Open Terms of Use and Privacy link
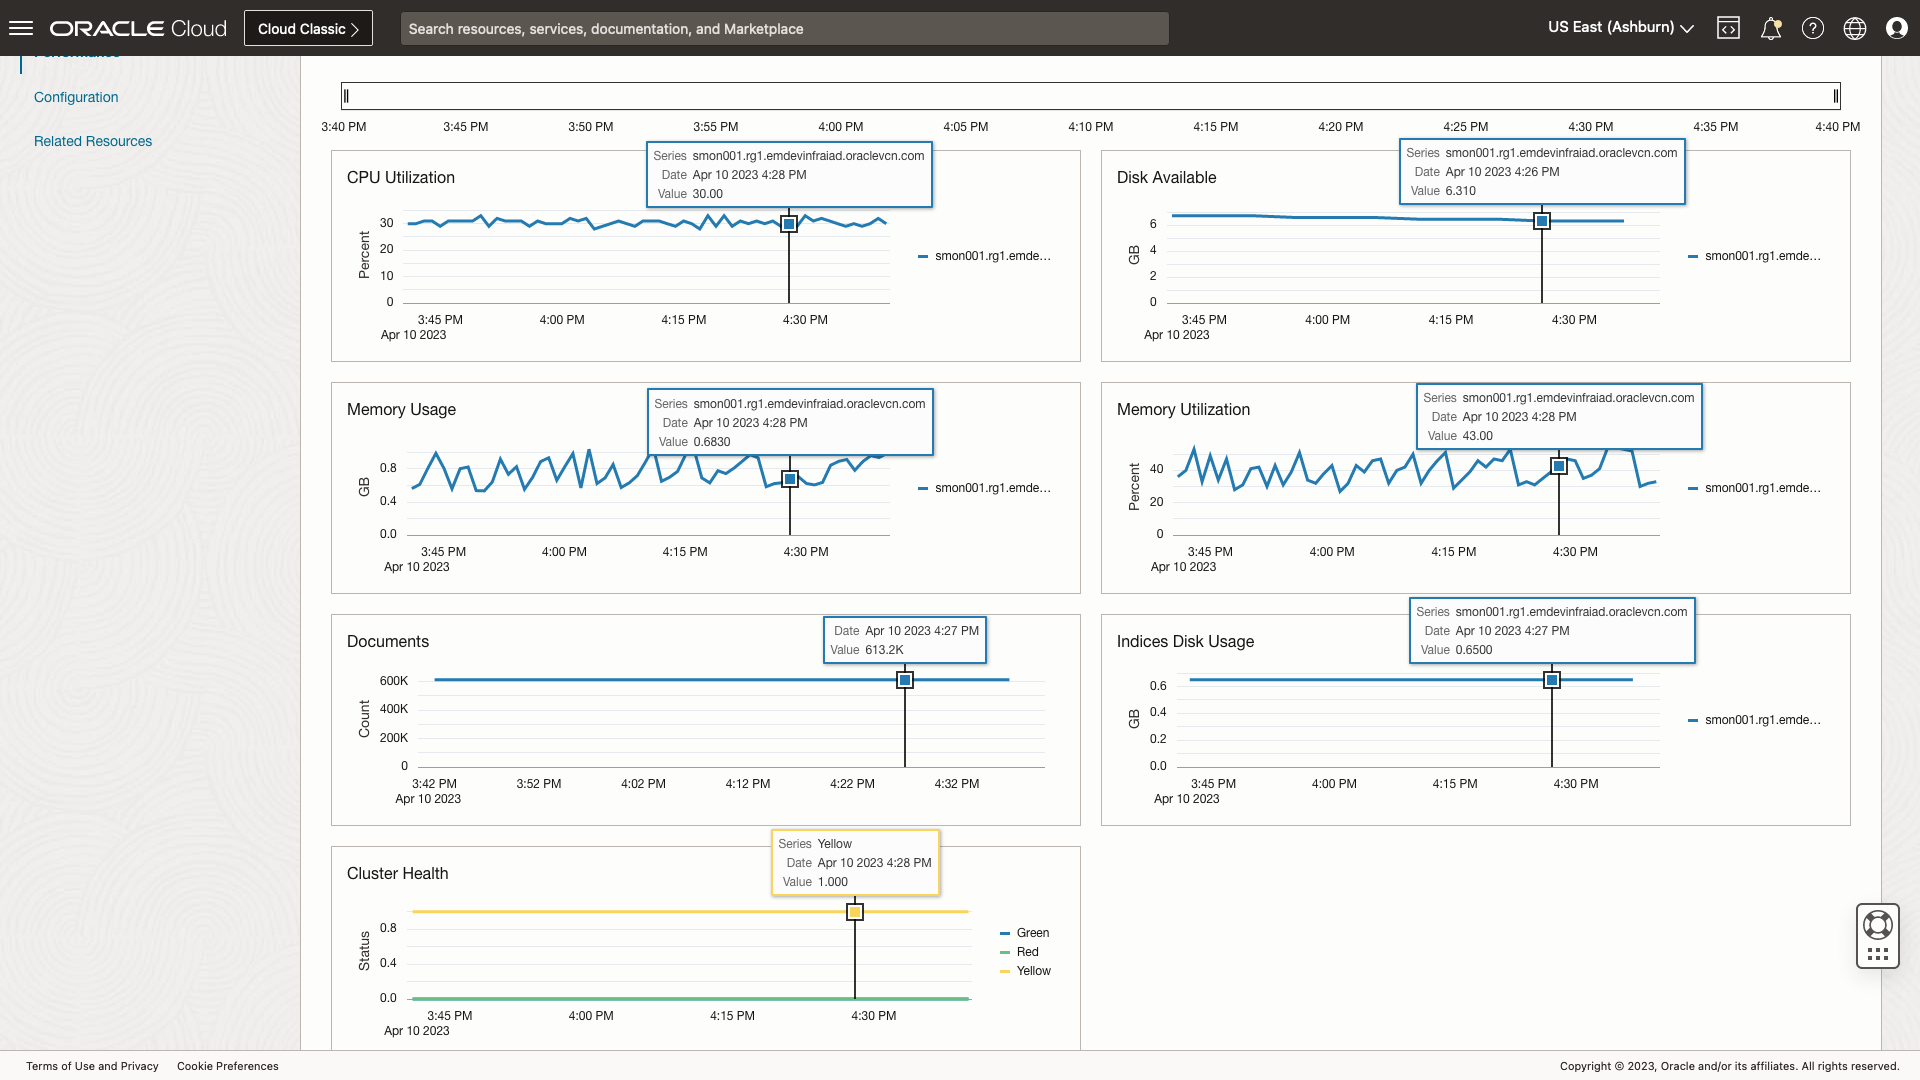The height and width of the screenshot is (1080, 1920). (92, 1066)
